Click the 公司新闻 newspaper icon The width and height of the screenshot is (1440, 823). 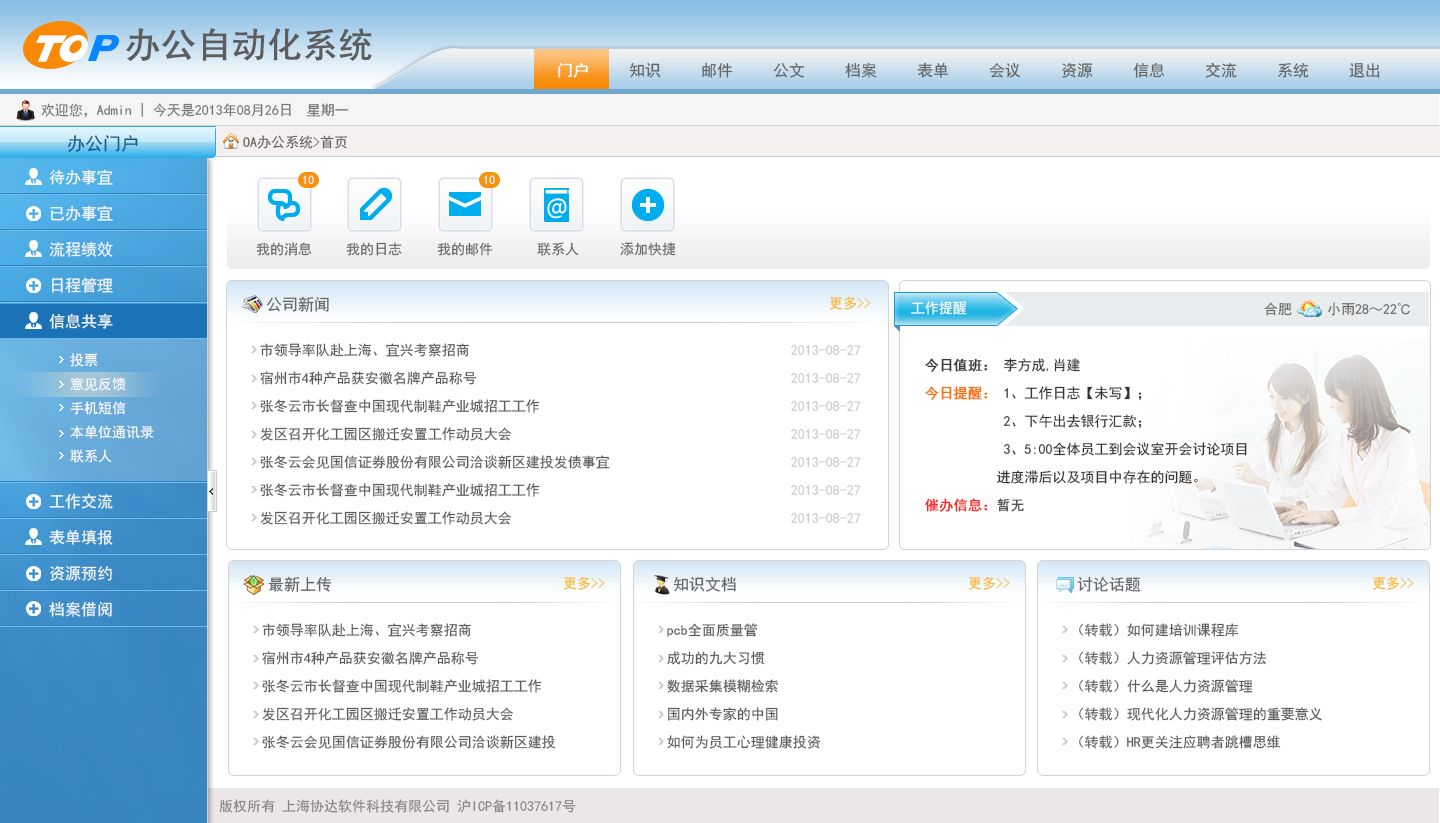(x=252, y=304)
